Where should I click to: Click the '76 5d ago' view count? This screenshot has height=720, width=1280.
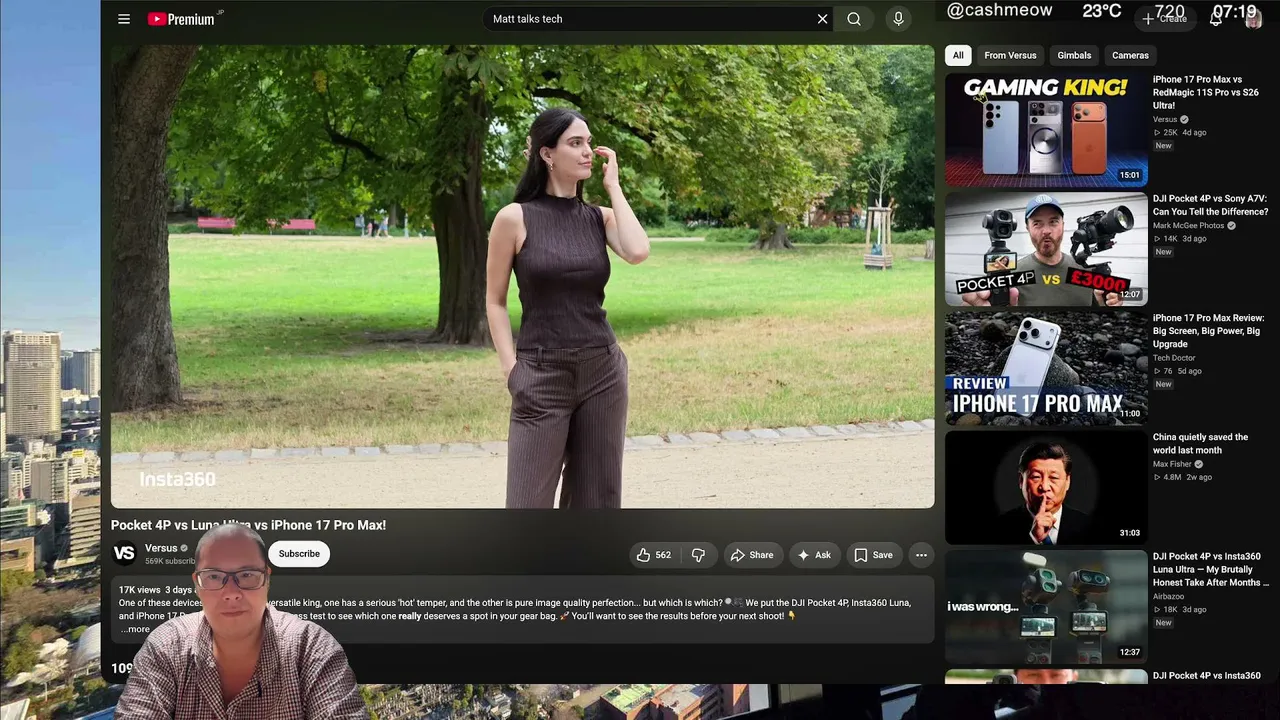(x=1178, y=370)
